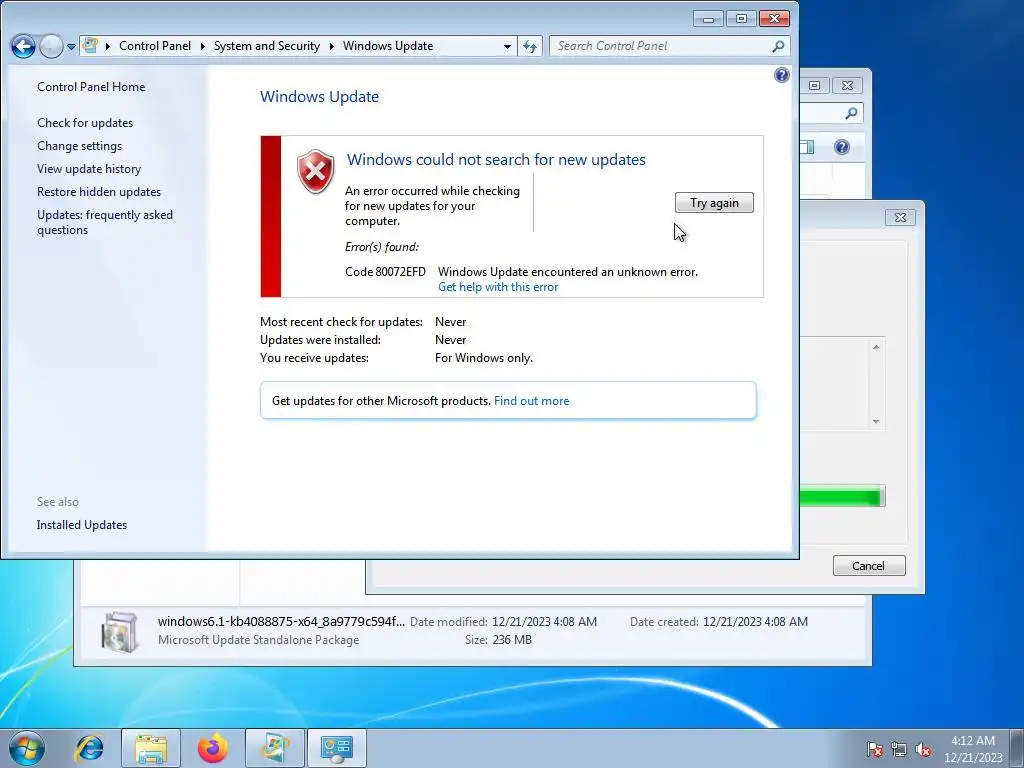Screen dimensions: 1024x768
Task: Select System and Security breadcrumb
Action: click(266, 46)
